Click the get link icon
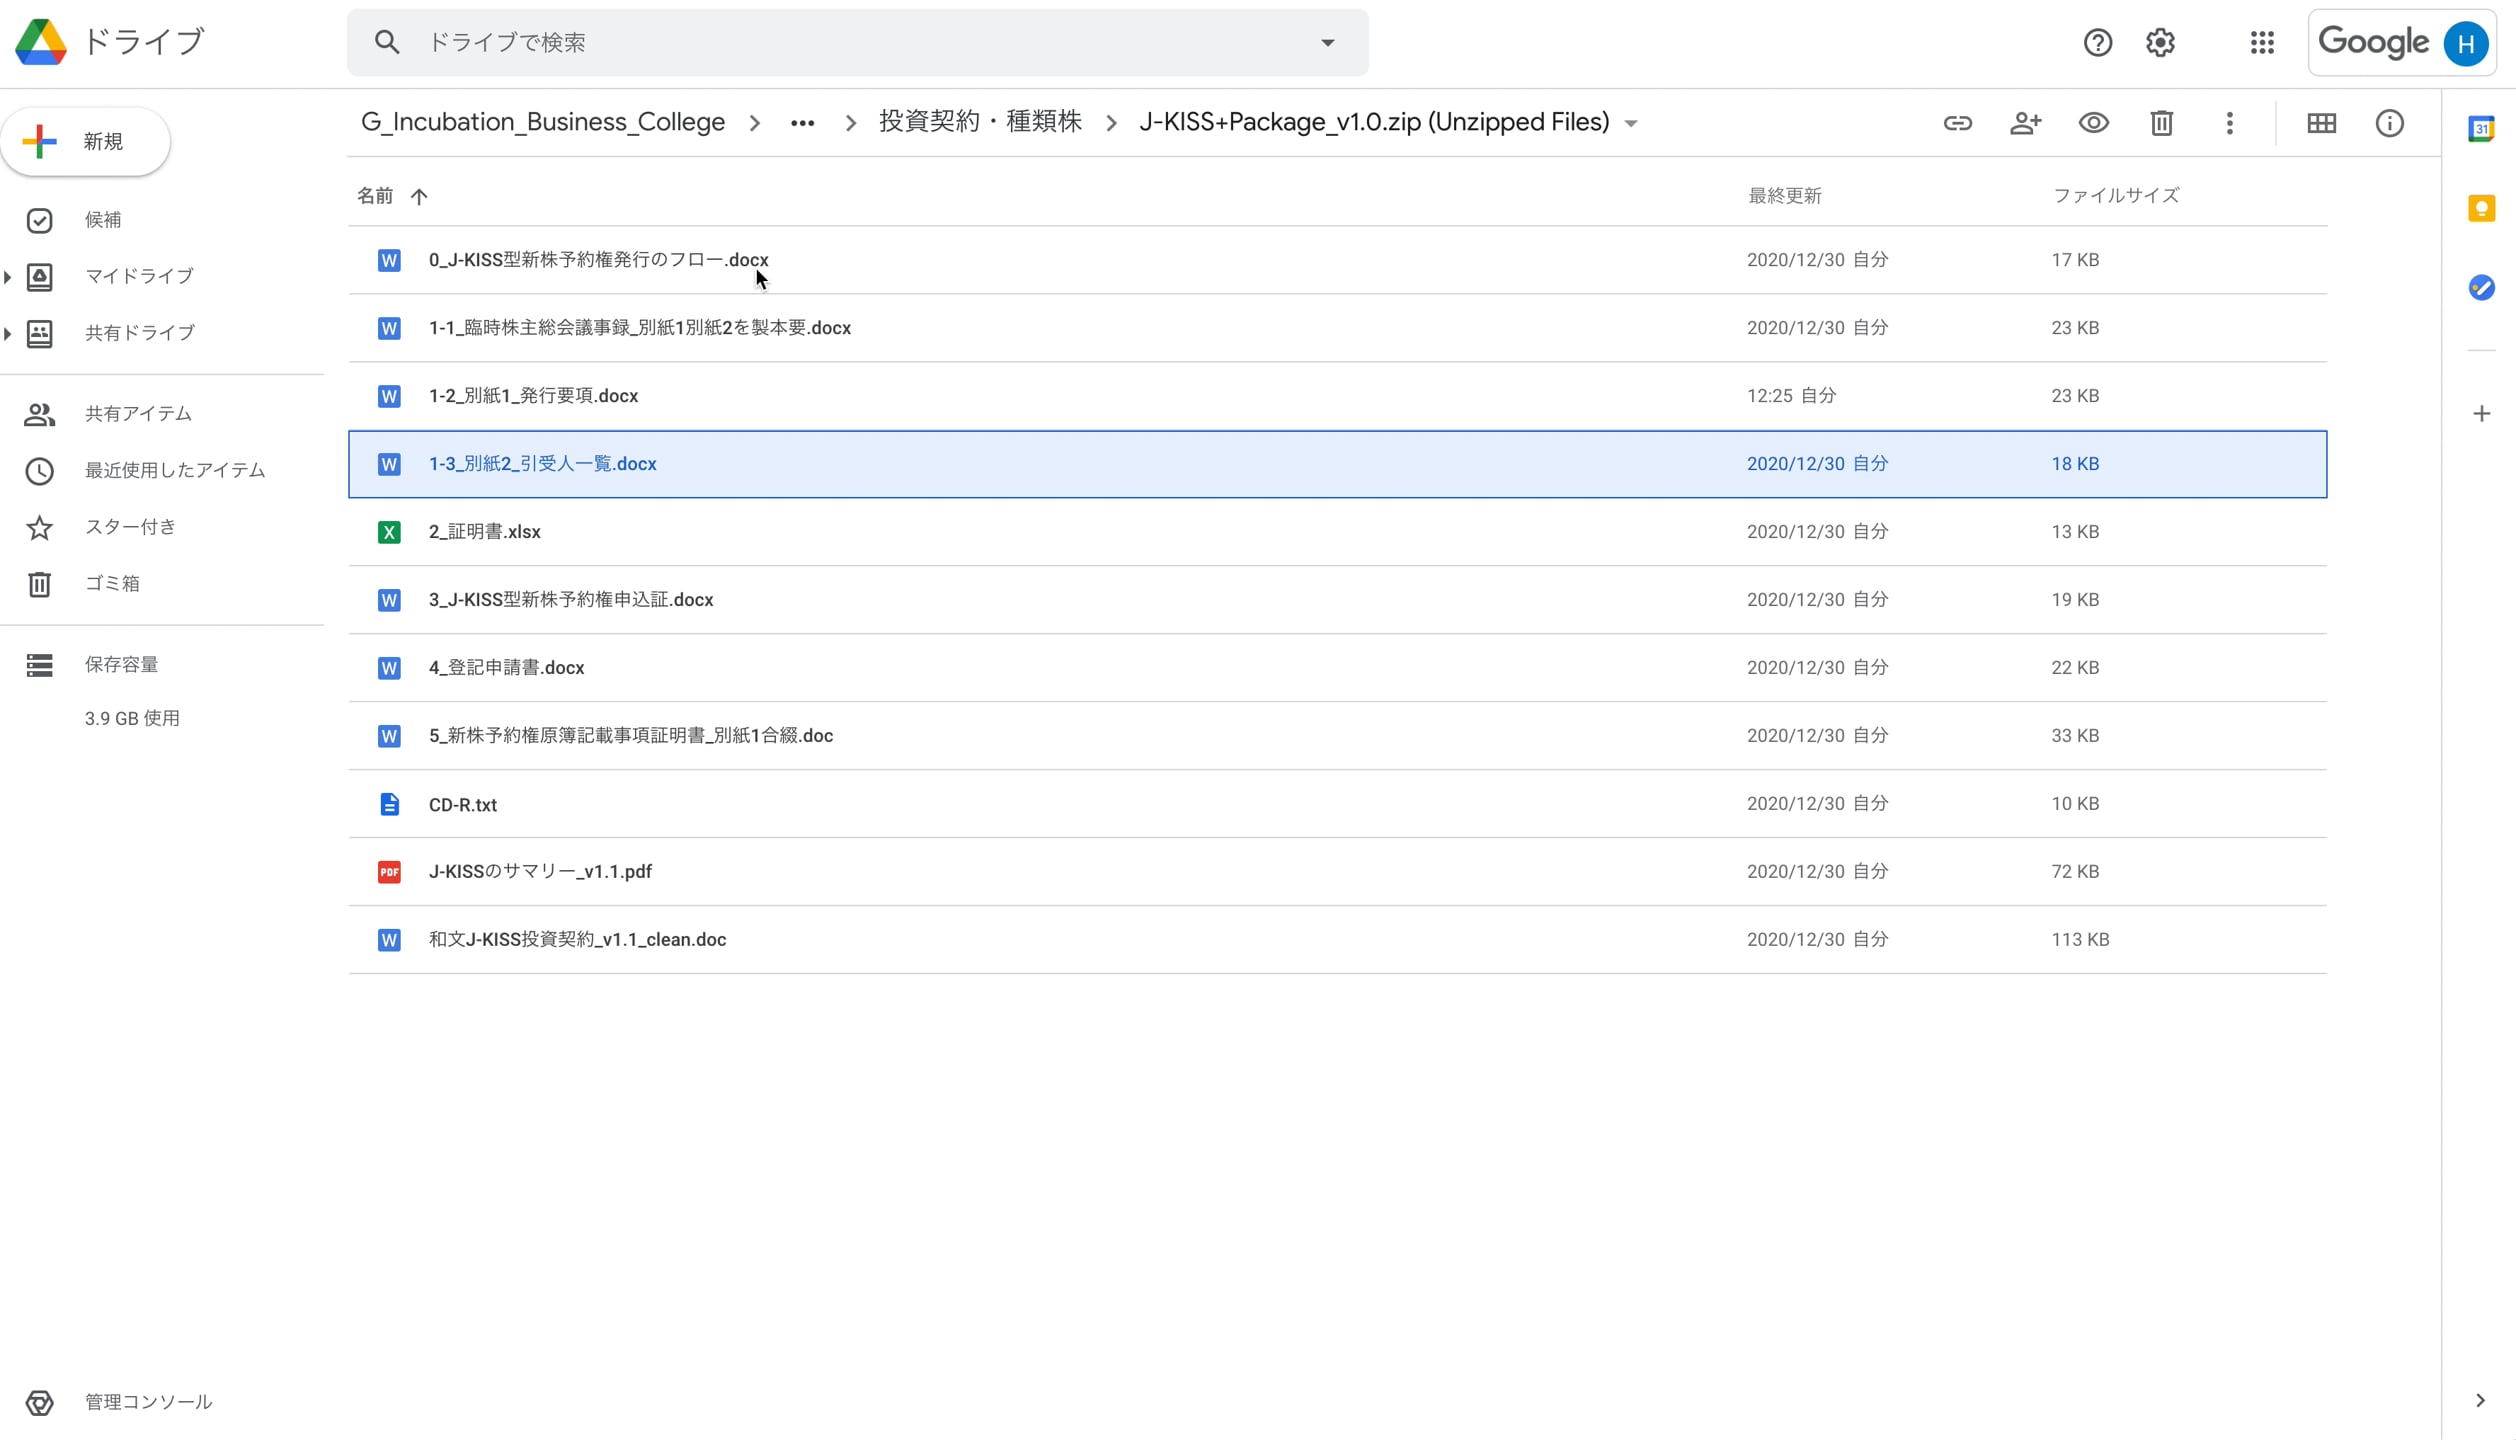This screenshot has height=1440, width=2516. pos(1957,123)
